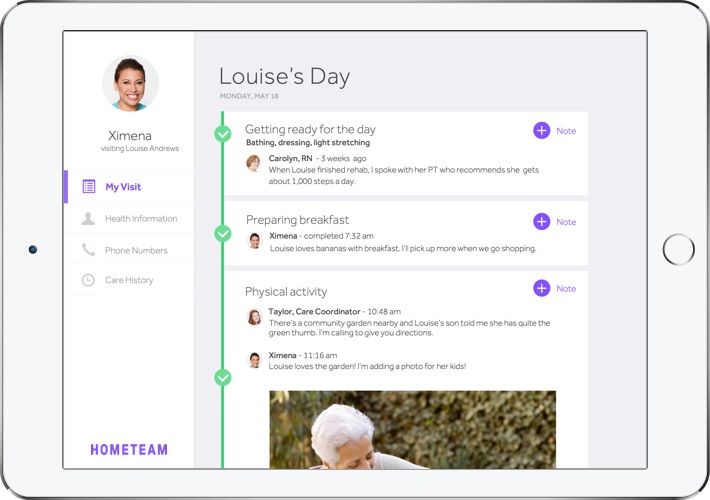The height and width of the screenshot is (500, 710).
Task: Click Carolyn, RN's avatar
Action: [x=254, y=163]
